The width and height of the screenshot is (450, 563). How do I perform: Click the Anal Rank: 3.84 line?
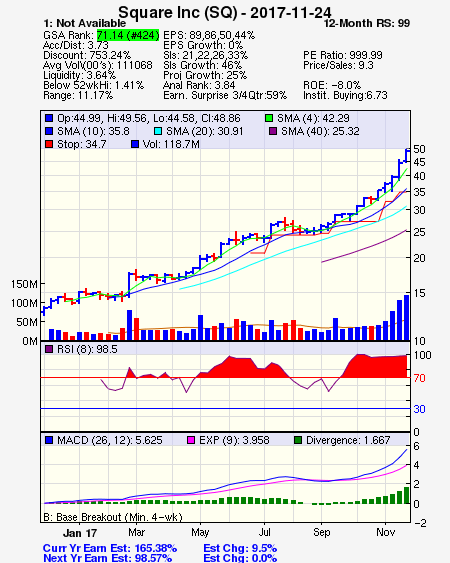pos(199,85)
